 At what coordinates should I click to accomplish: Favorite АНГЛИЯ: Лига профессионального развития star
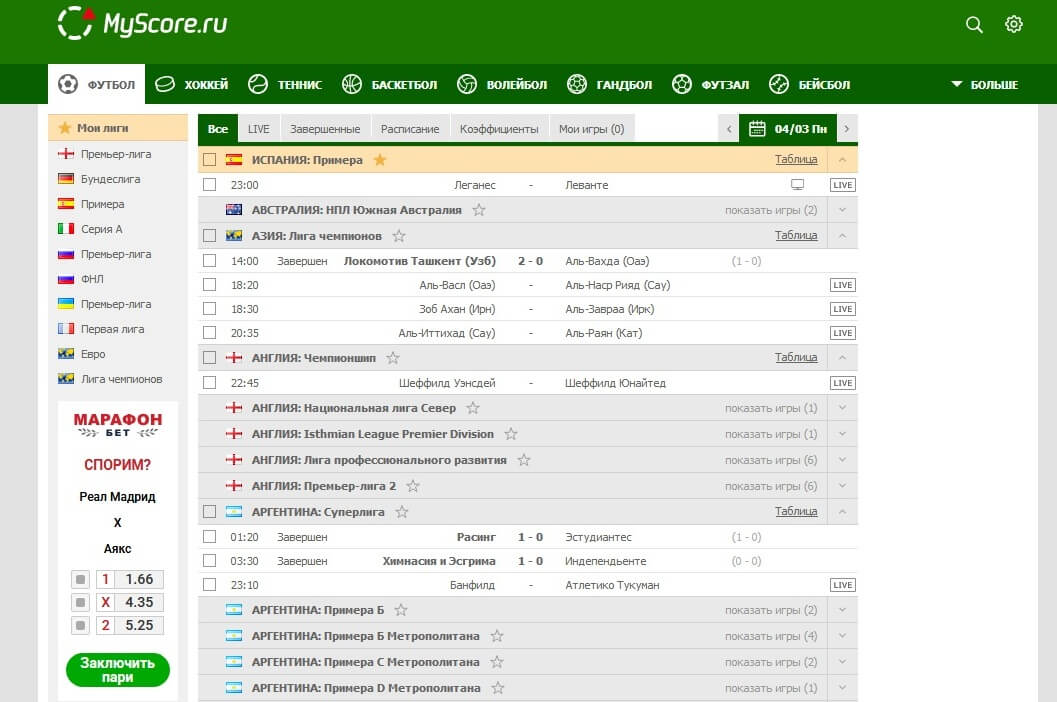click(524, 460)
